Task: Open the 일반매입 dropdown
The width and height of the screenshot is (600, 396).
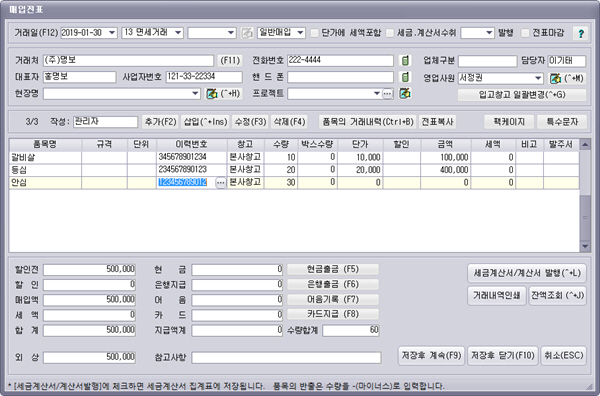Action: [x=300, y=33]
